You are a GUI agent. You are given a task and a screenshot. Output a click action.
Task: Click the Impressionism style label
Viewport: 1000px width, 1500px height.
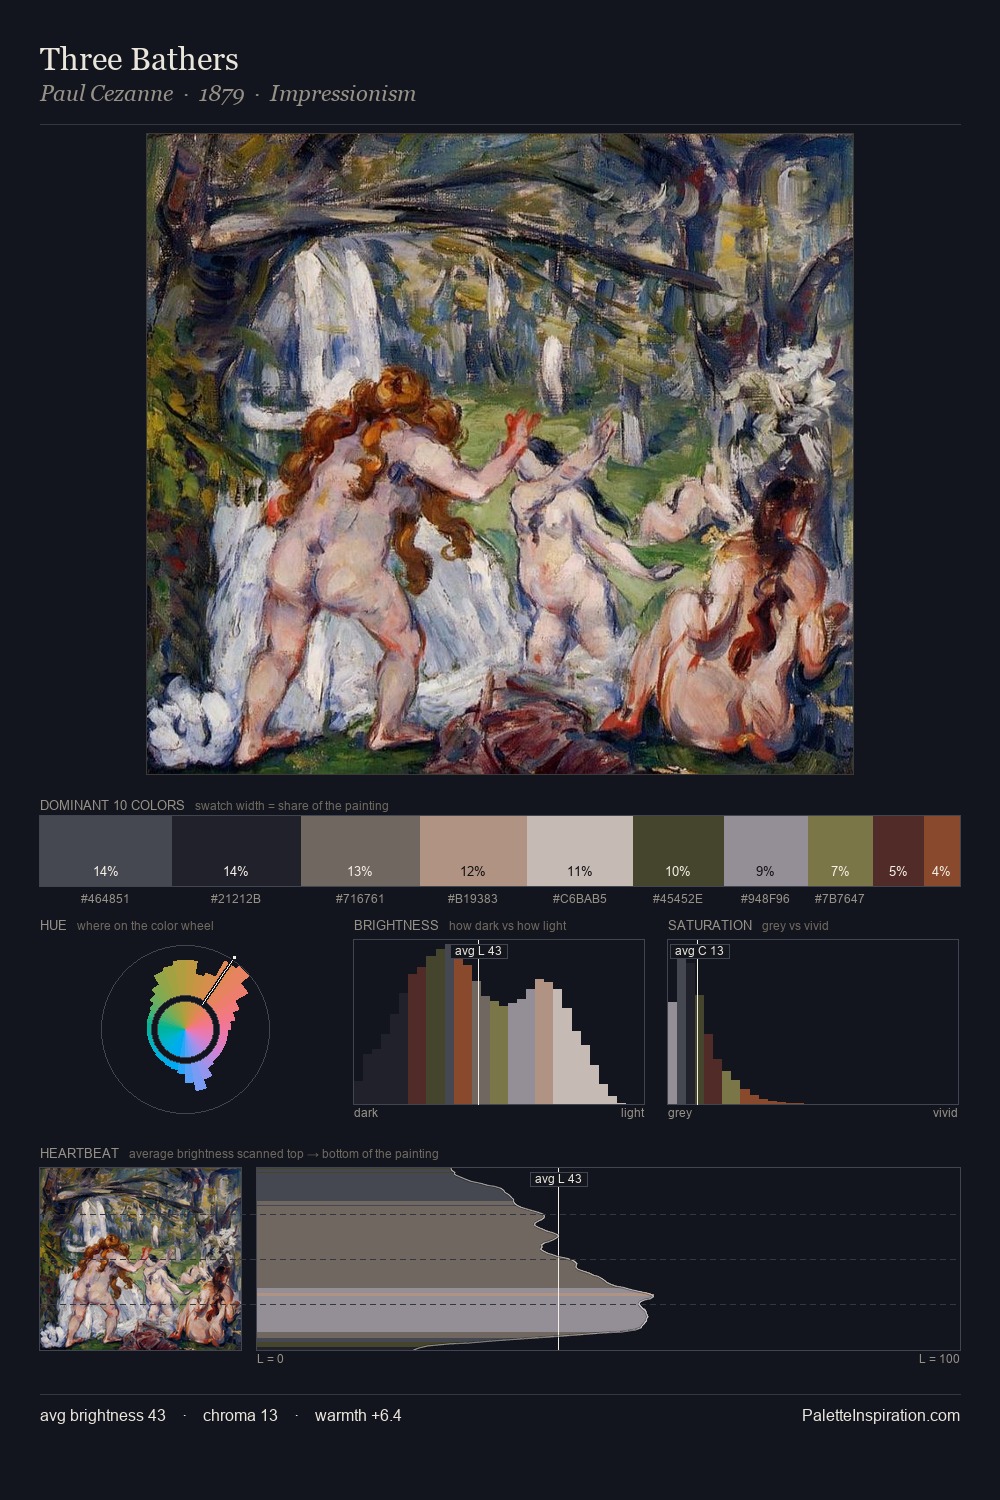click(x=342, y=94)
